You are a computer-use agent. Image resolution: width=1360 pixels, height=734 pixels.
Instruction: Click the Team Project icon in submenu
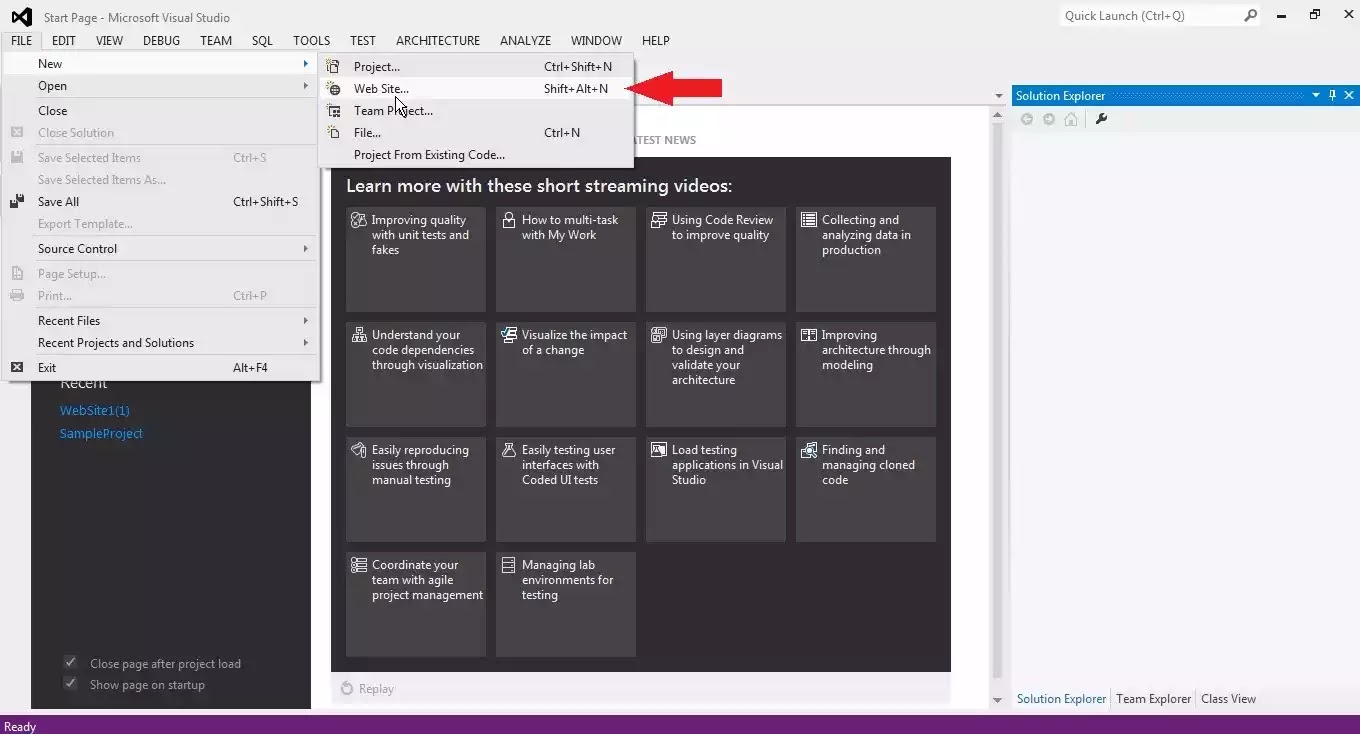tap(334, 111)
